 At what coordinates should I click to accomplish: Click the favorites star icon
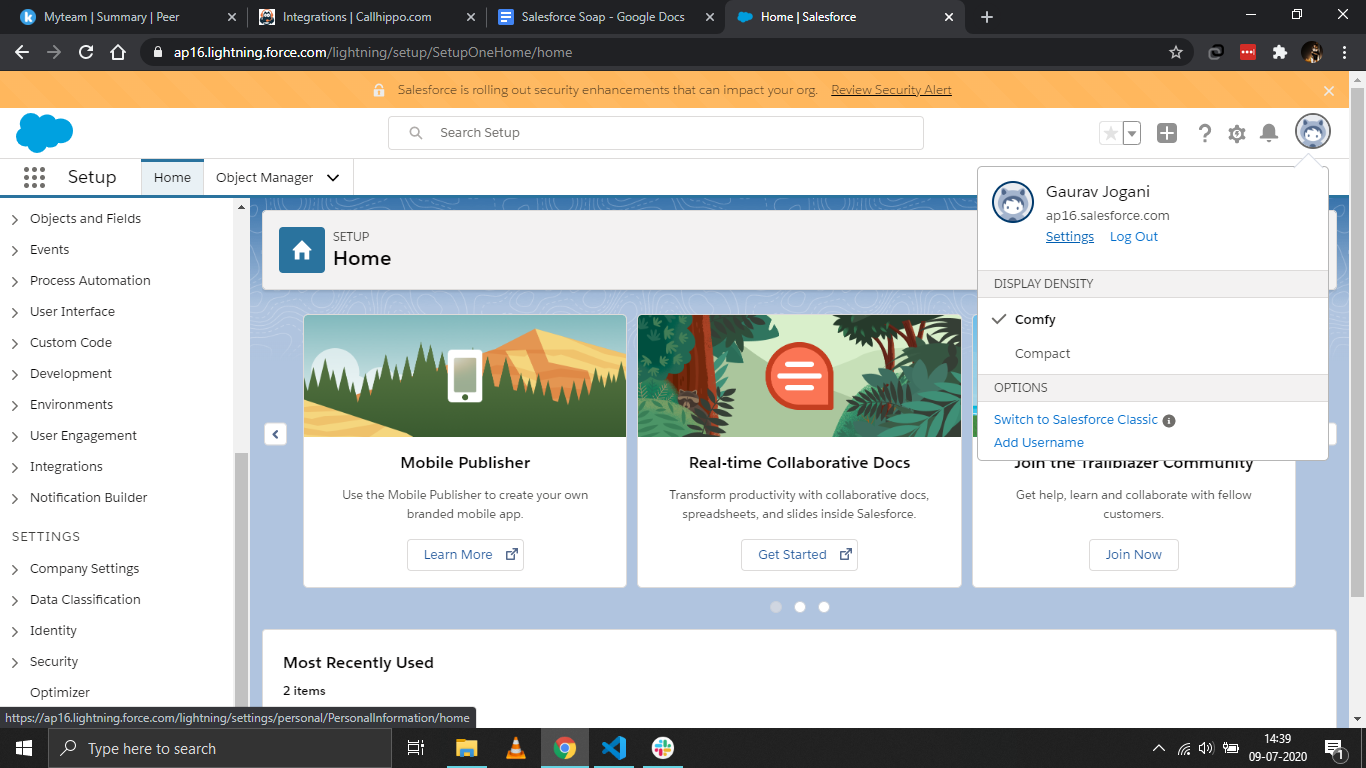[x=1110, y=133]
